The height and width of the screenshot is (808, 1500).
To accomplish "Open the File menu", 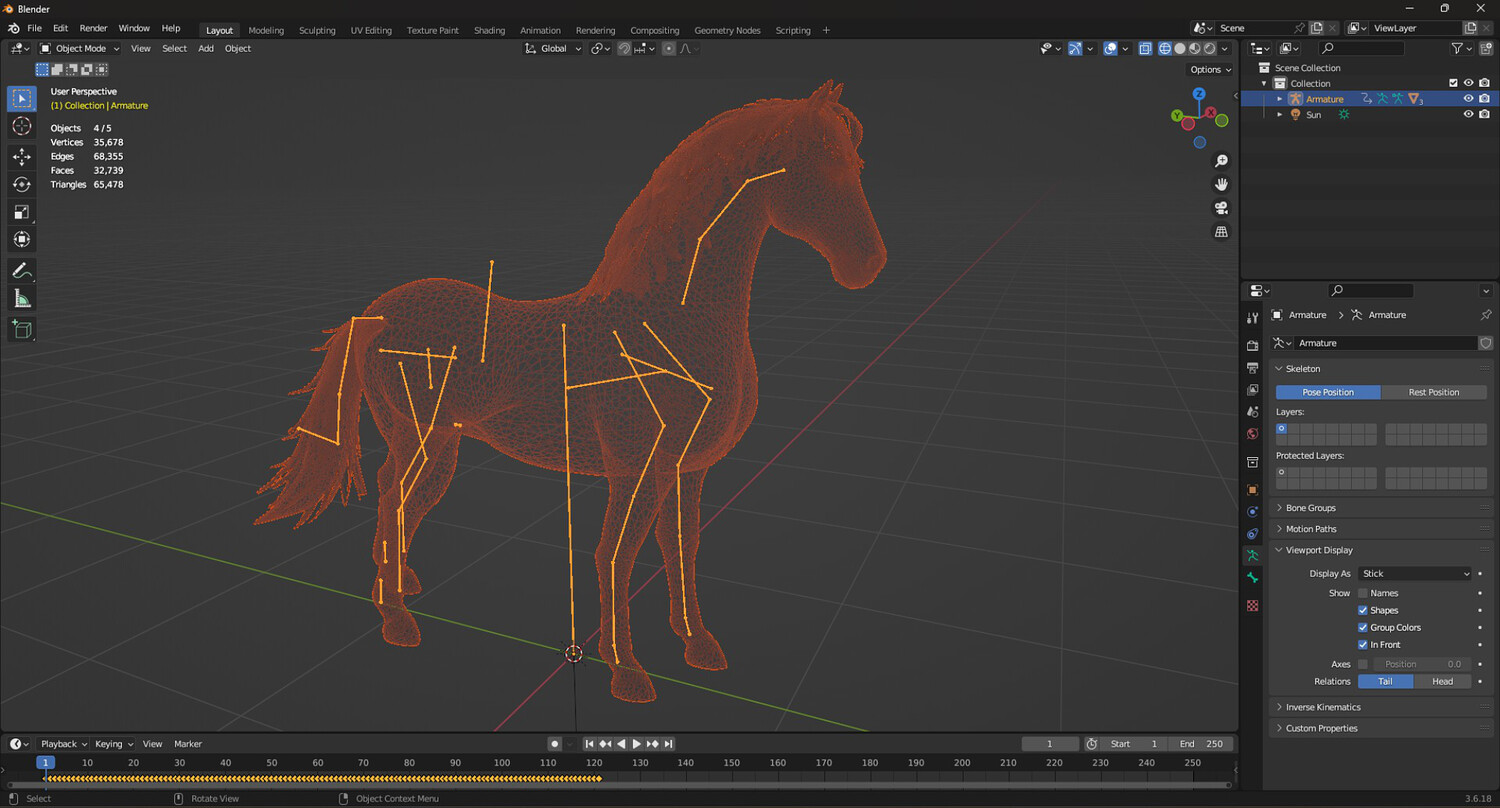I will pos(34,28).
